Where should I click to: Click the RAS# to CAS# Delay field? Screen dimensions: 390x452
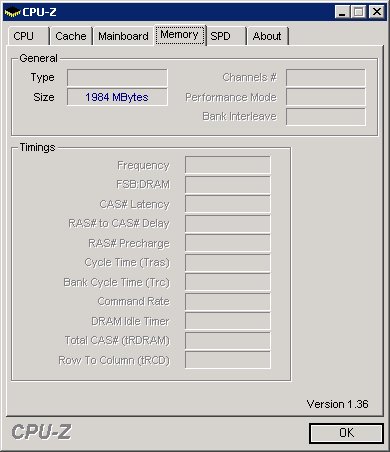(x=228, y=224)
